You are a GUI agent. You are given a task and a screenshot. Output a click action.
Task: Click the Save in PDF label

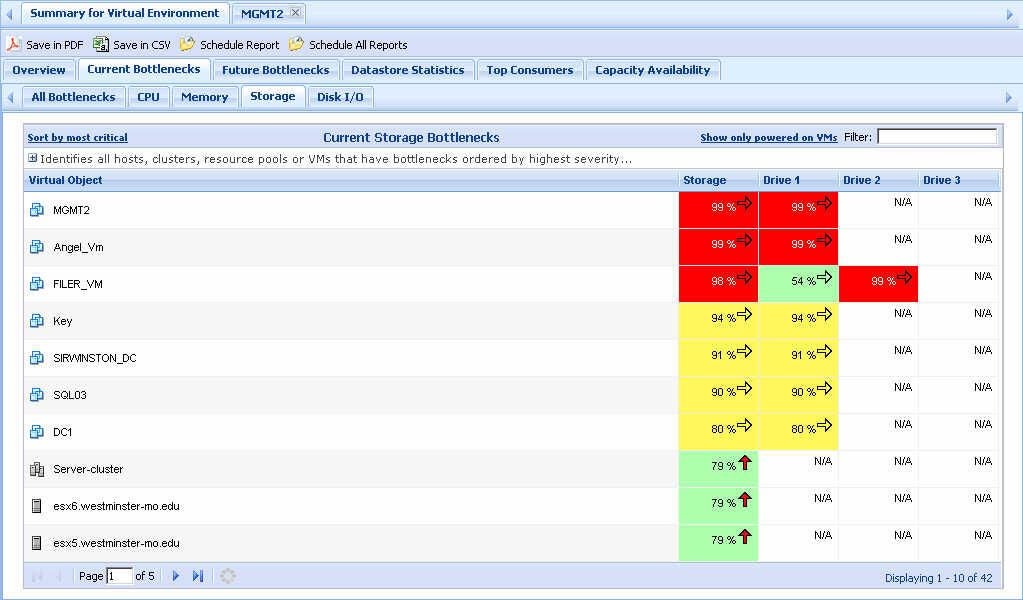click(55, 45)
